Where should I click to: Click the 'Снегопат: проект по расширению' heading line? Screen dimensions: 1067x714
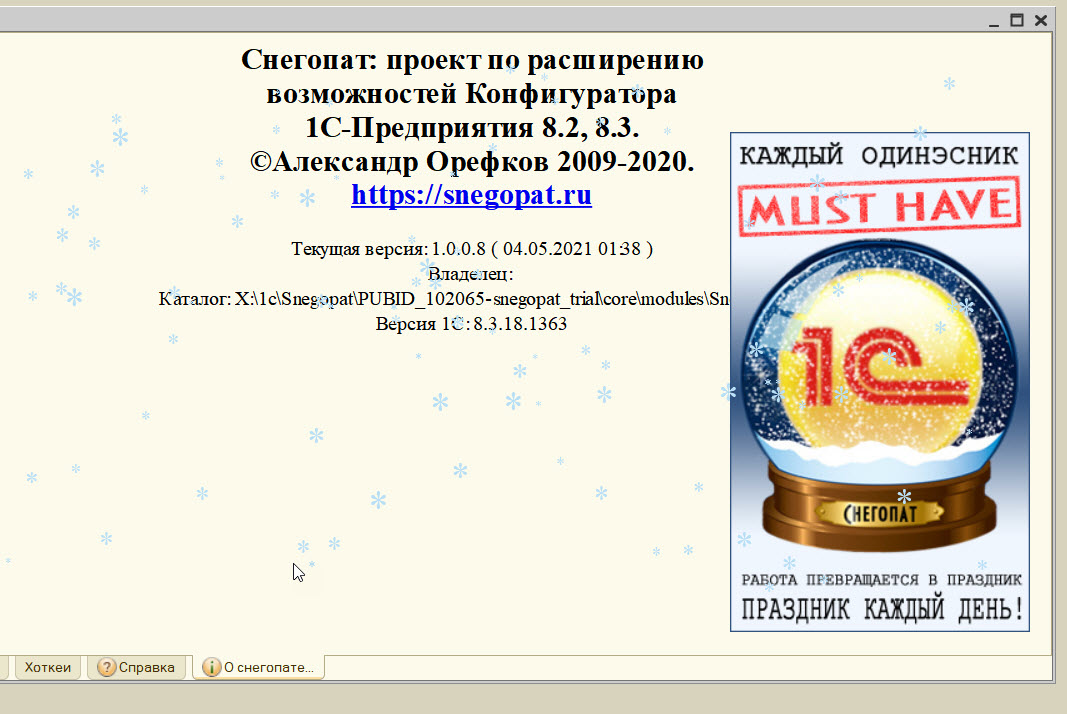point(472,60)
